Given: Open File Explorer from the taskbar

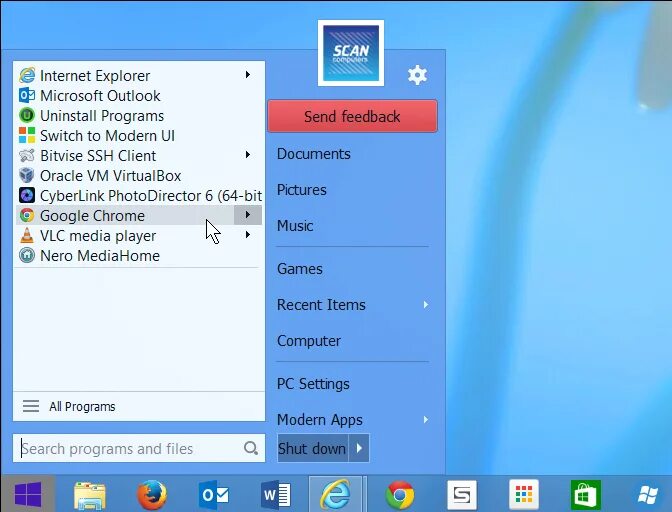Looking at the screenshot, I should pos(90,495).
